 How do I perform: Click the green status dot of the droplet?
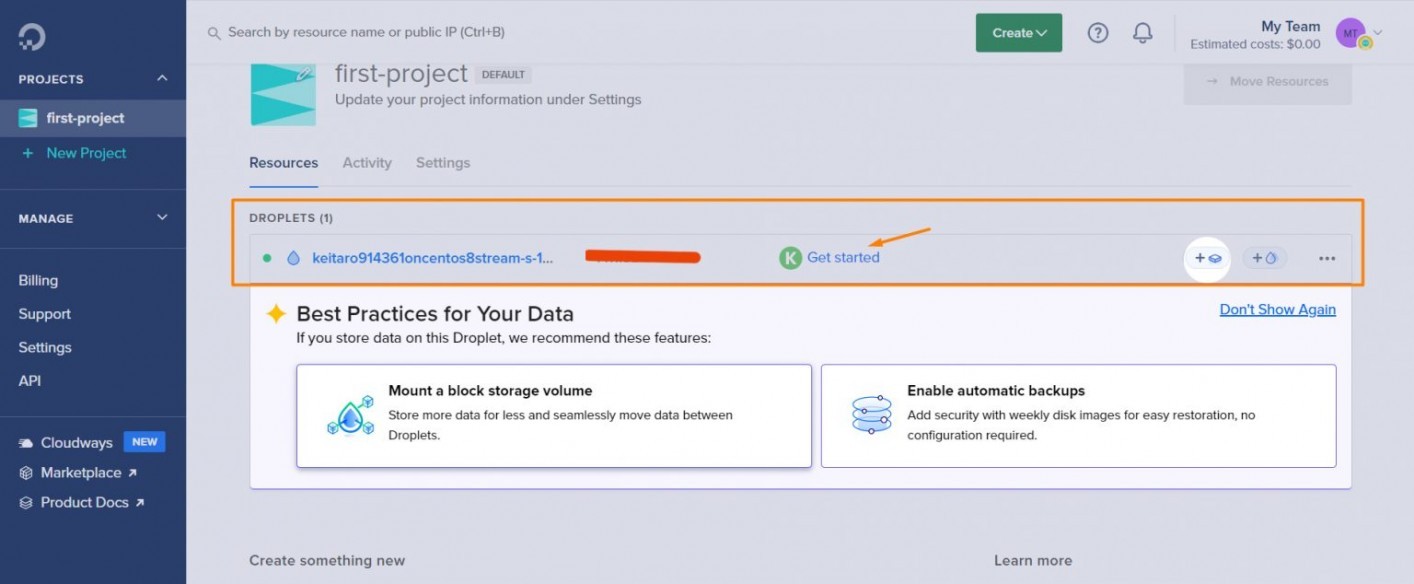pyautogui.click(x=267, y=258)
